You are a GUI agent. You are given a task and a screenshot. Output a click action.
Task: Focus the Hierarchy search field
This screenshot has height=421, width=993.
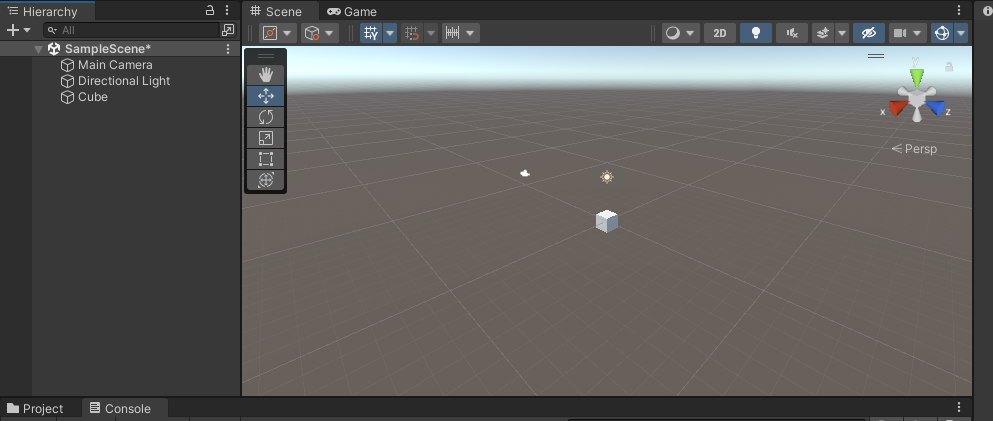(x=132, y=30)
